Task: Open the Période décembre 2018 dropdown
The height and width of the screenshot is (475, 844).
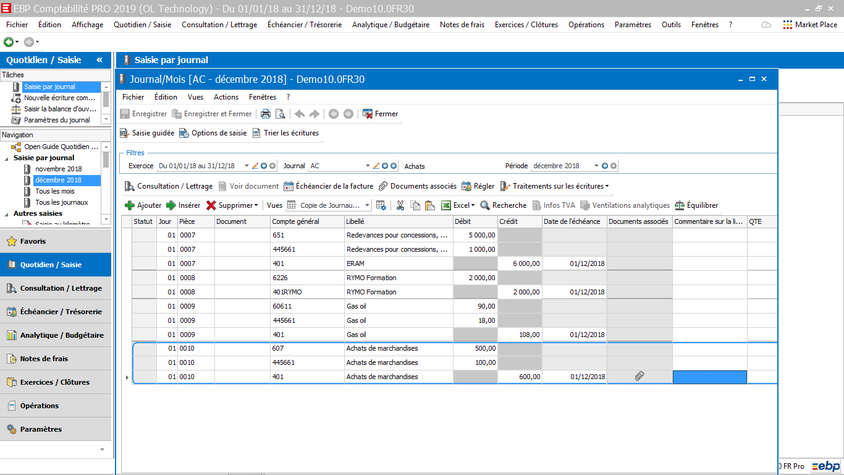Action: coord(596,166)
